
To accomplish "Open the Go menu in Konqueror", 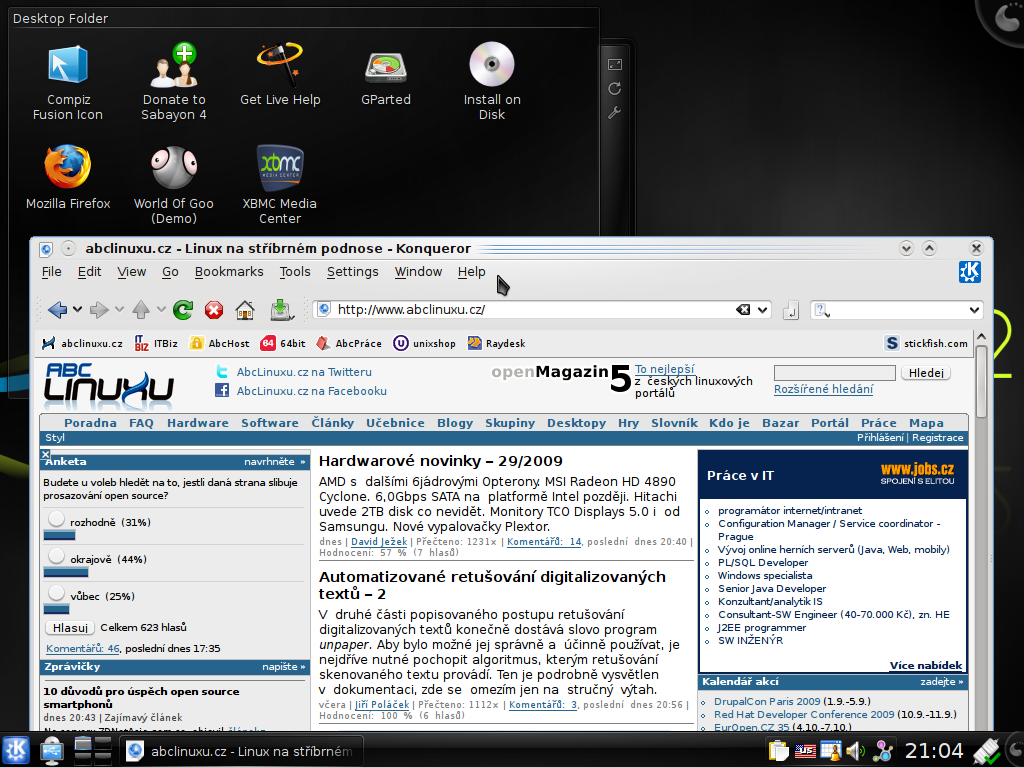I will [170, 272].
